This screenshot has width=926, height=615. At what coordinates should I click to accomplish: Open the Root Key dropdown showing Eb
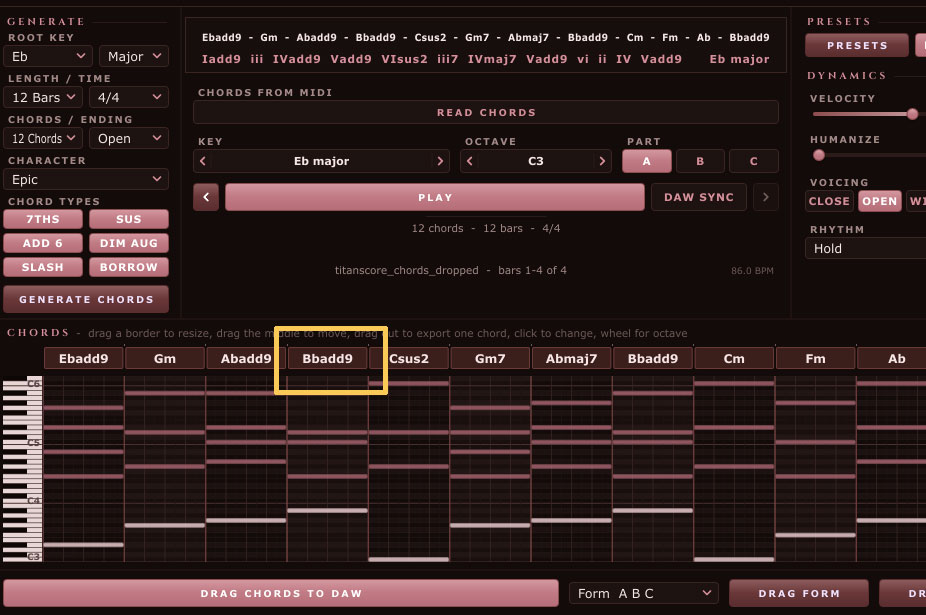click(x=48, y=57)
